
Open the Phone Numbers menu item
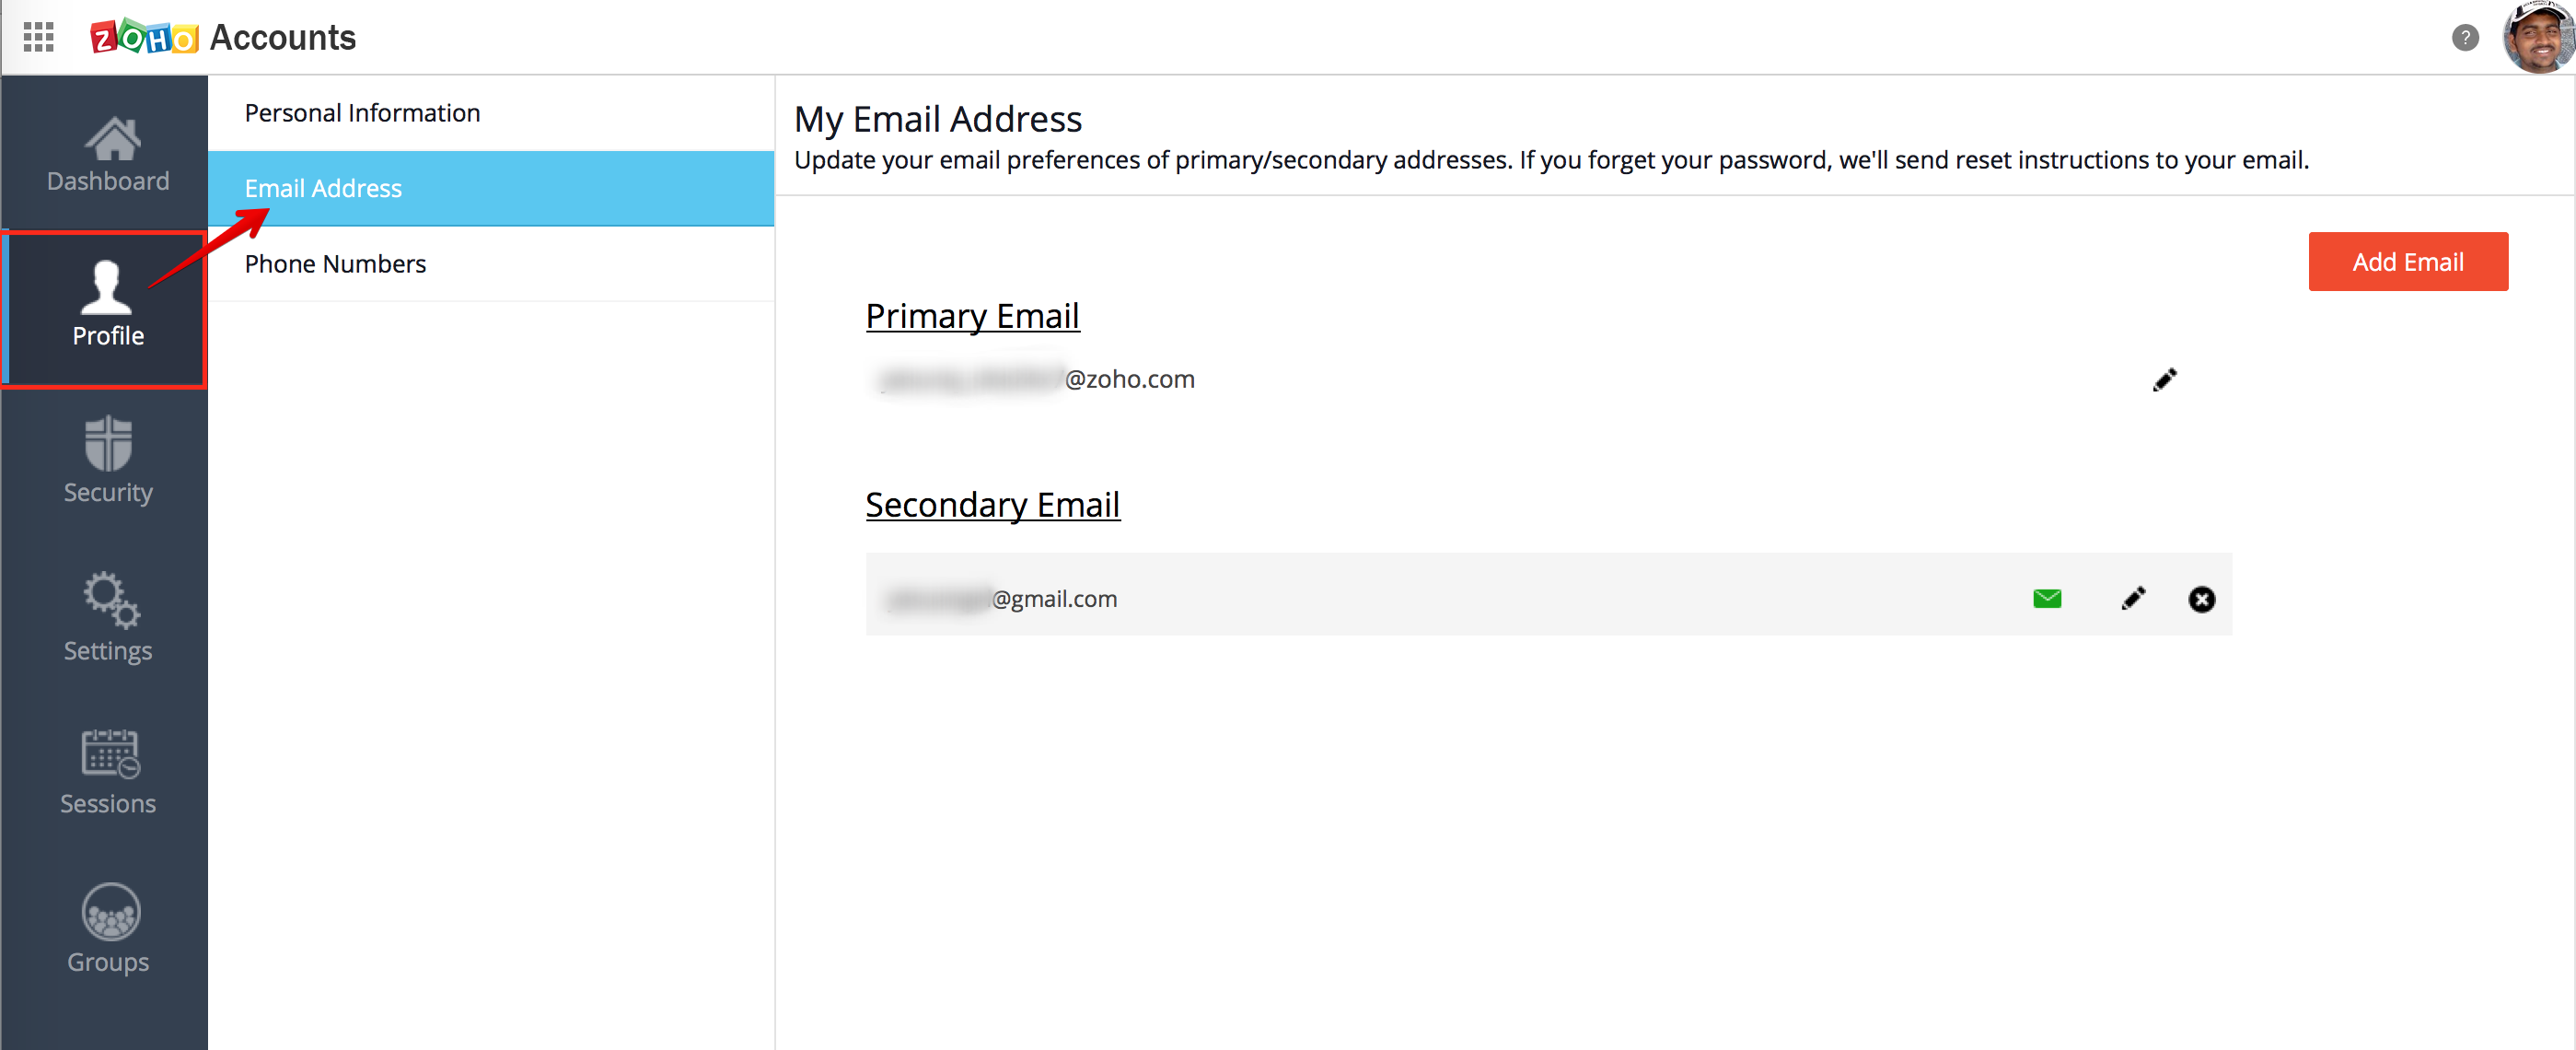coord(335,264)
